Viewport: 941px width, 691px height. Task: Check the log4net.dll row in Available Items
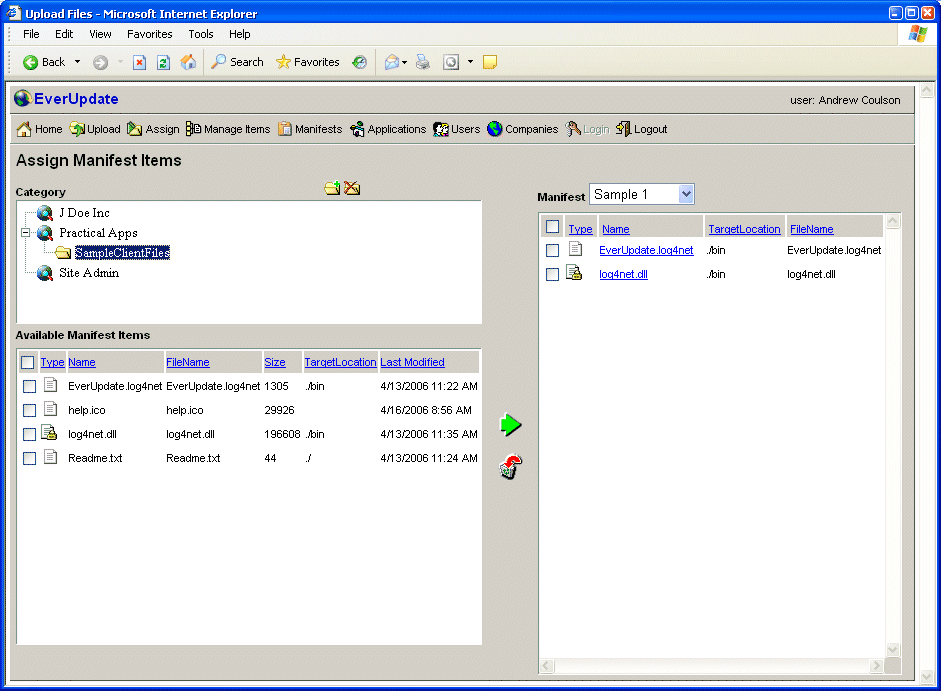pyautogui.click(x=29, y=434)
